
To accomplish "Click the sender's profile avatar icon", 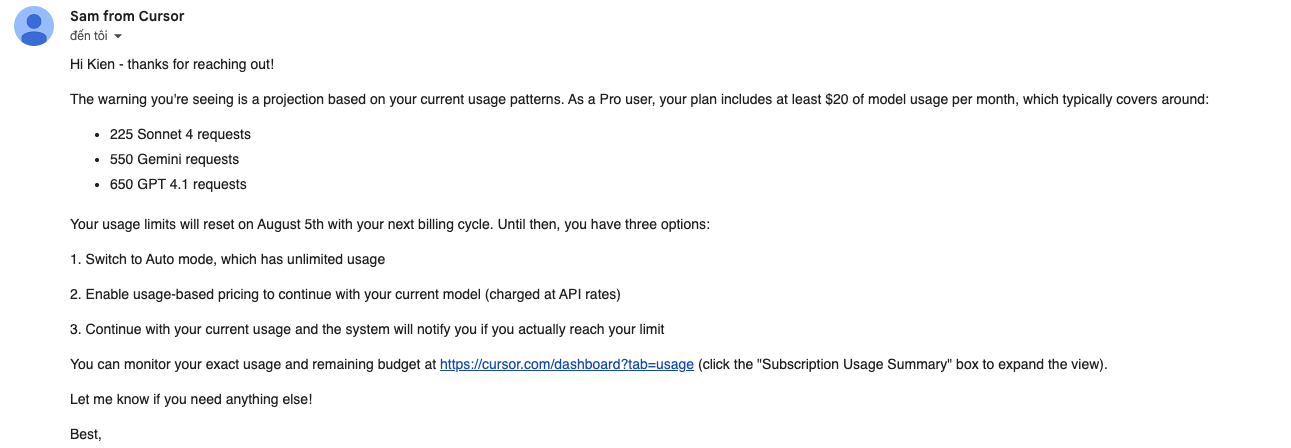I will [34, 26].
